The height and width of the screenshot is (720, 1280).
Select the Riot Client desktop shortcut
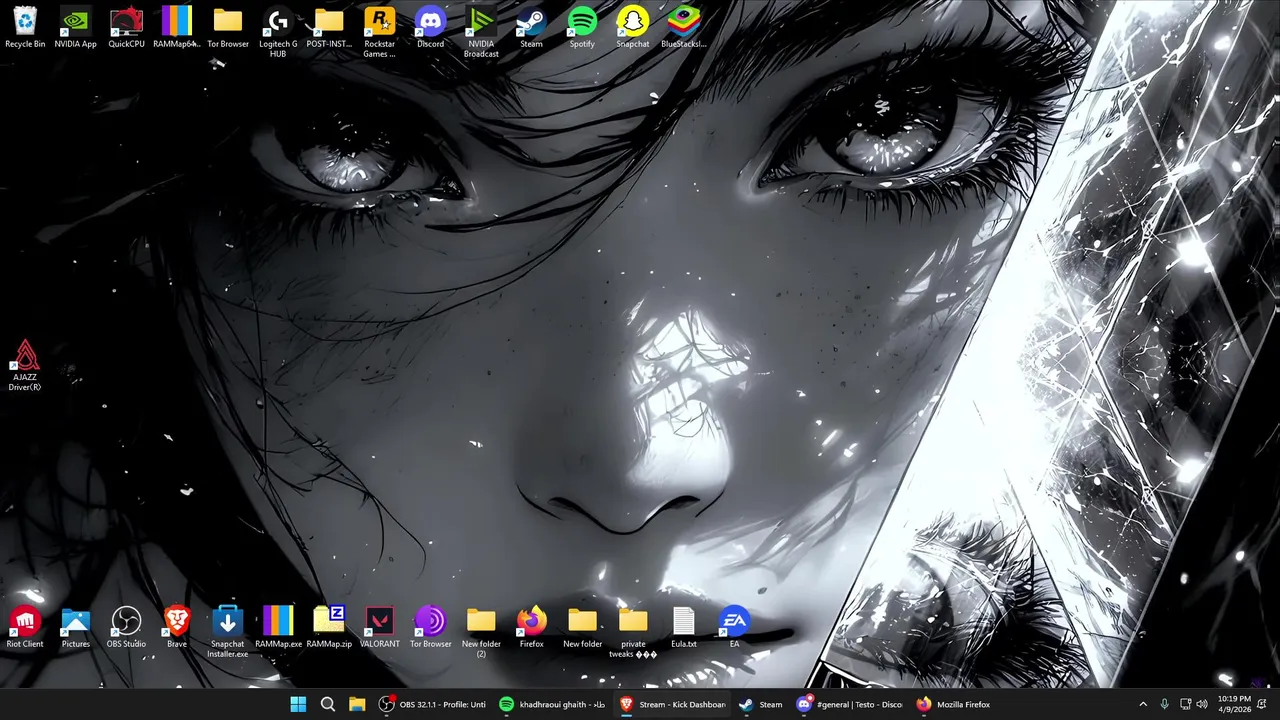click(25, 628)
